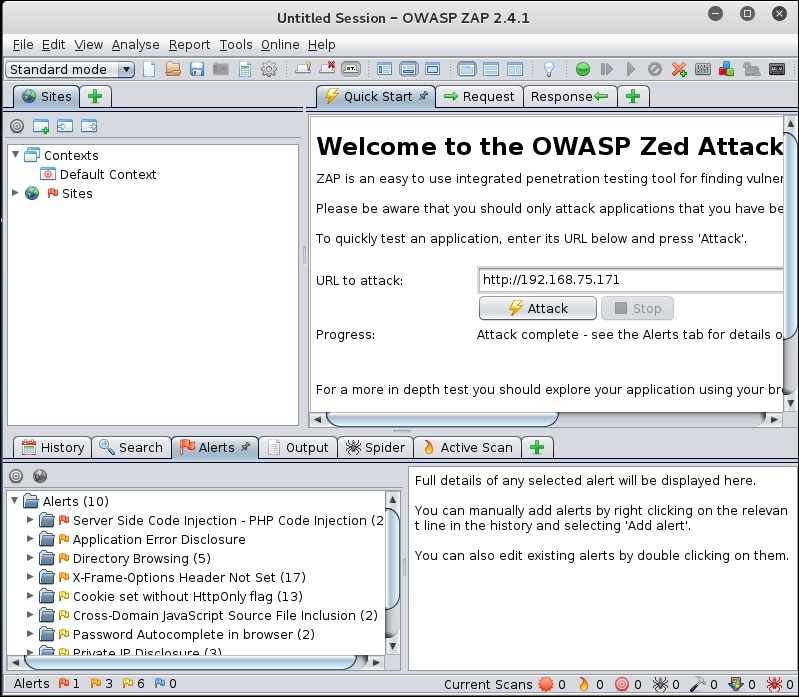Click the last toolbar icon, Zest recorder

pyautogui.click(x=777, y=69)
